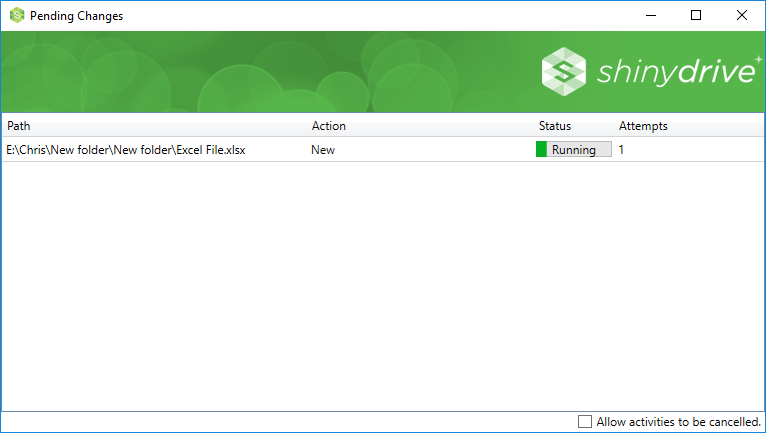Click the Shinydrive app icon in title bar
Viewport: 766px width, 433px height.
tap(16, 16)
